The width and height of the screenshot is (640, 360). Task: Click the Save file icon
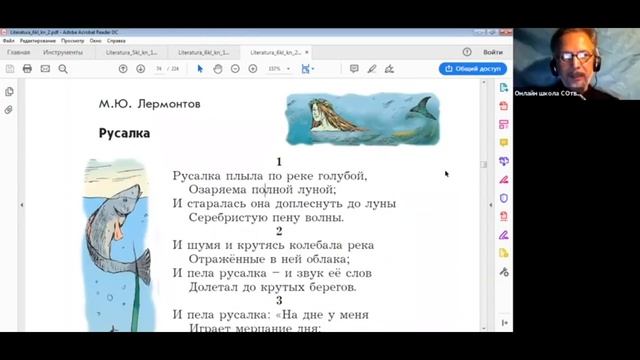[x=10, y=69]
